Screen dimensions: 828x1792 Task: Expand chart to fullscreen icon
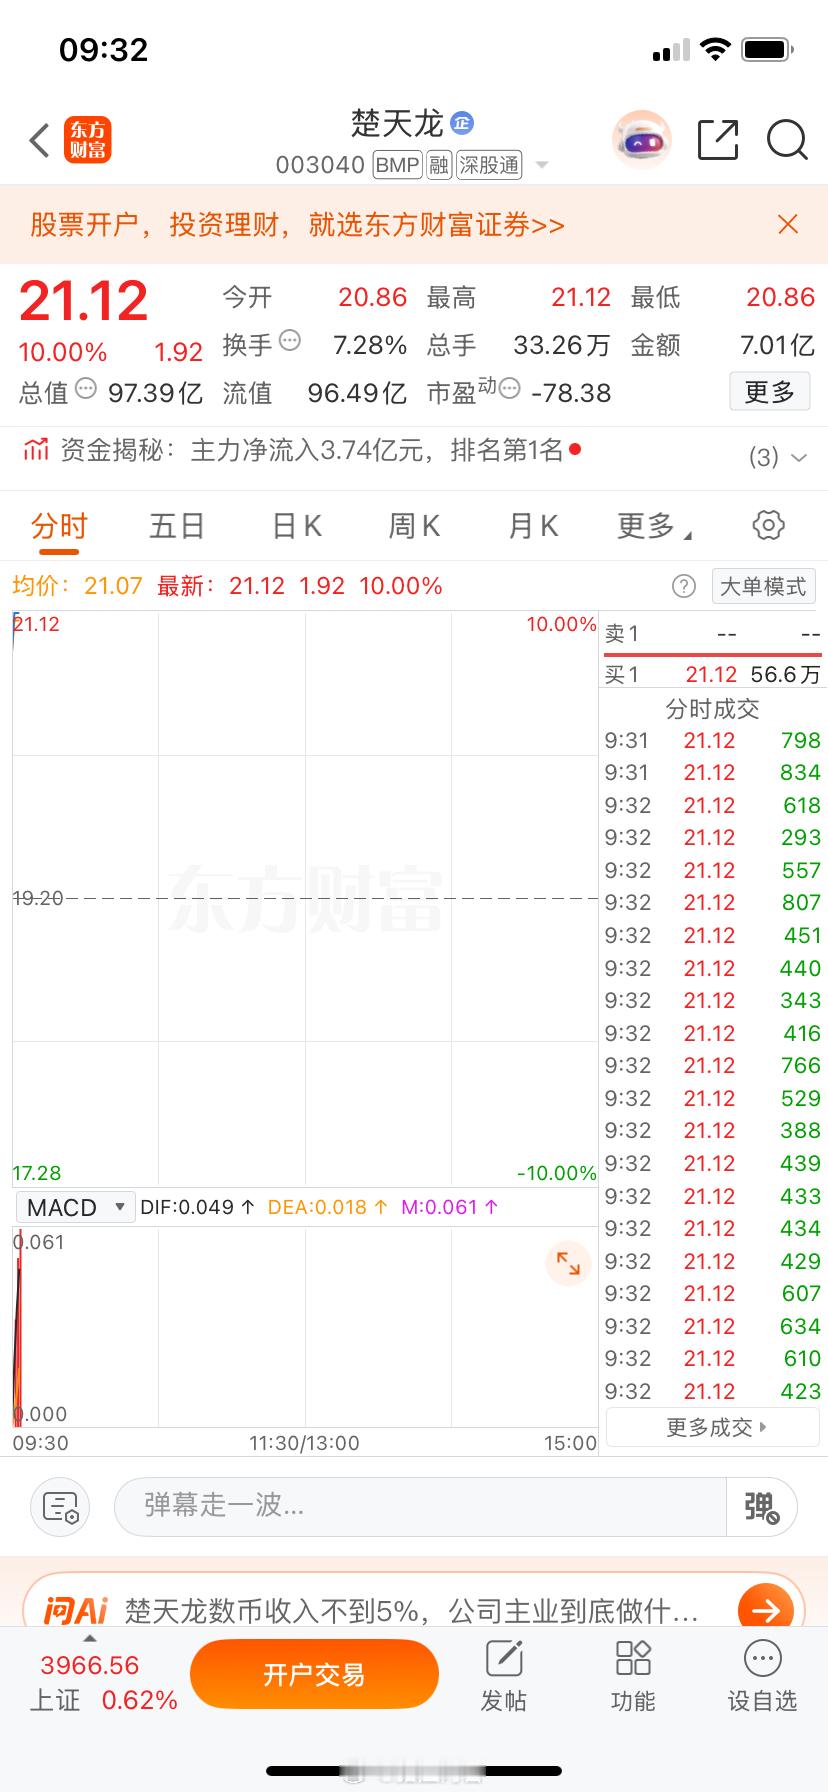568,1263
